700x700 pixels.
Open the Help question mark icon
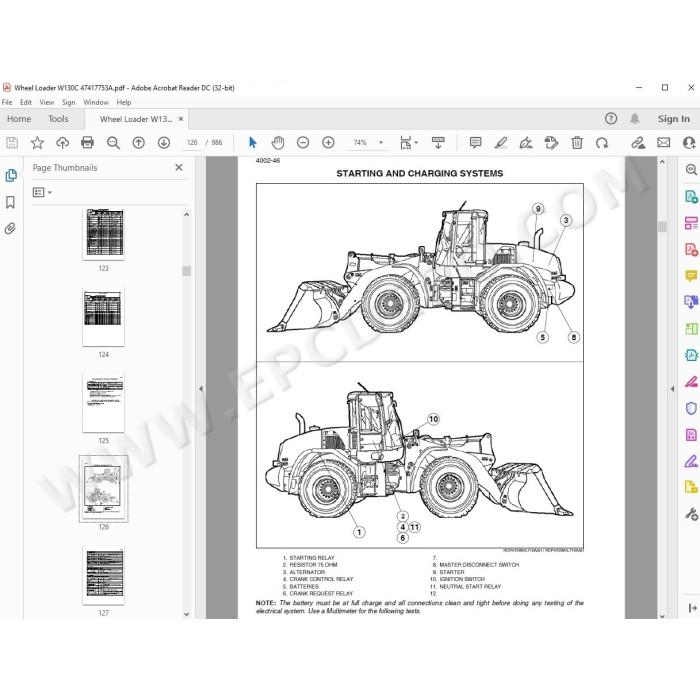(x=611, y=119)
